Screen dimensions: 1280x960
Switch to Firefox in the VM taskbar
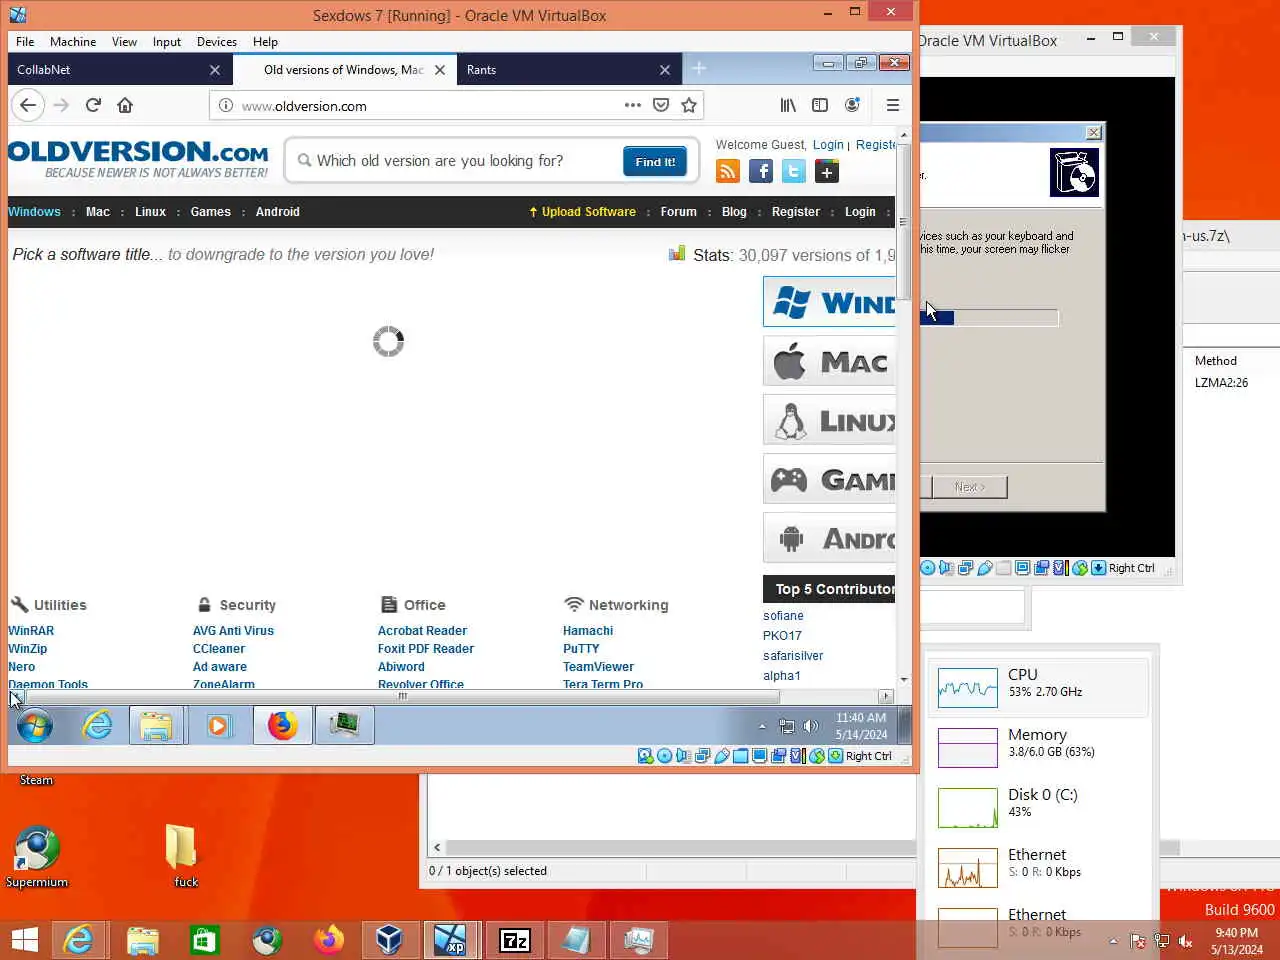point(282,725)
